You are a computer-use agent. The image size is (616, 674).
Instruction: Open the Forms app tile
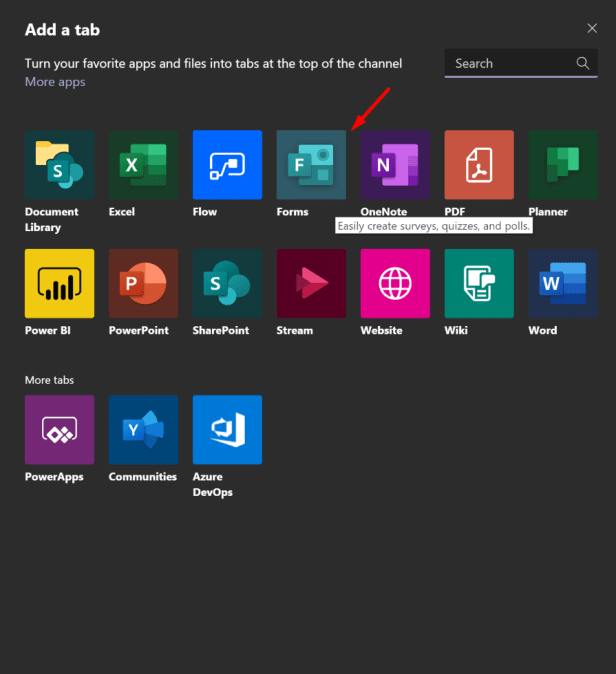(x=311, y=165)
